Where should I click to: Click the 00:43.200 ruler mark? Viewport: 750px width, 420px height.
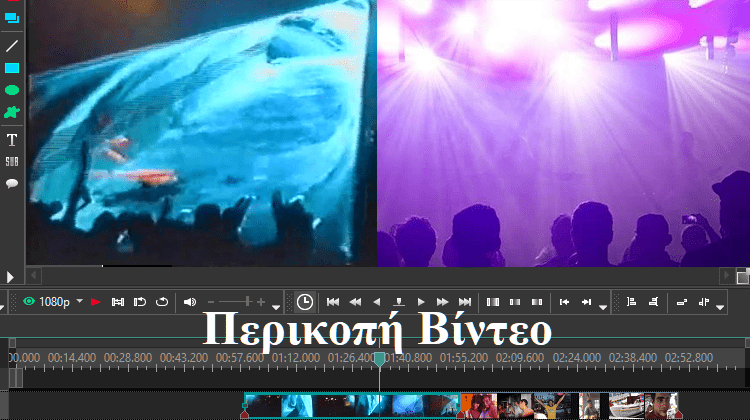(x=184, y=358)
